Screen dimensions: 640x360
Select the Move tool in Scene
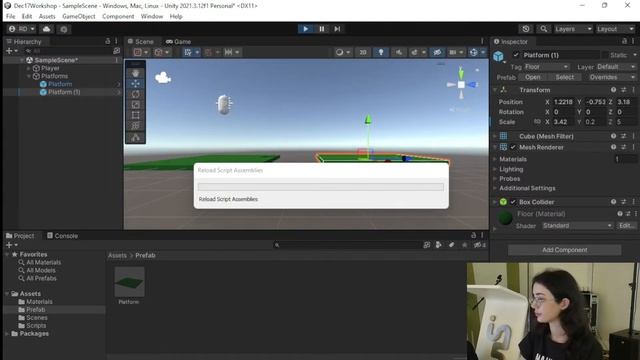pyautogui.click(x=136, y=84)
